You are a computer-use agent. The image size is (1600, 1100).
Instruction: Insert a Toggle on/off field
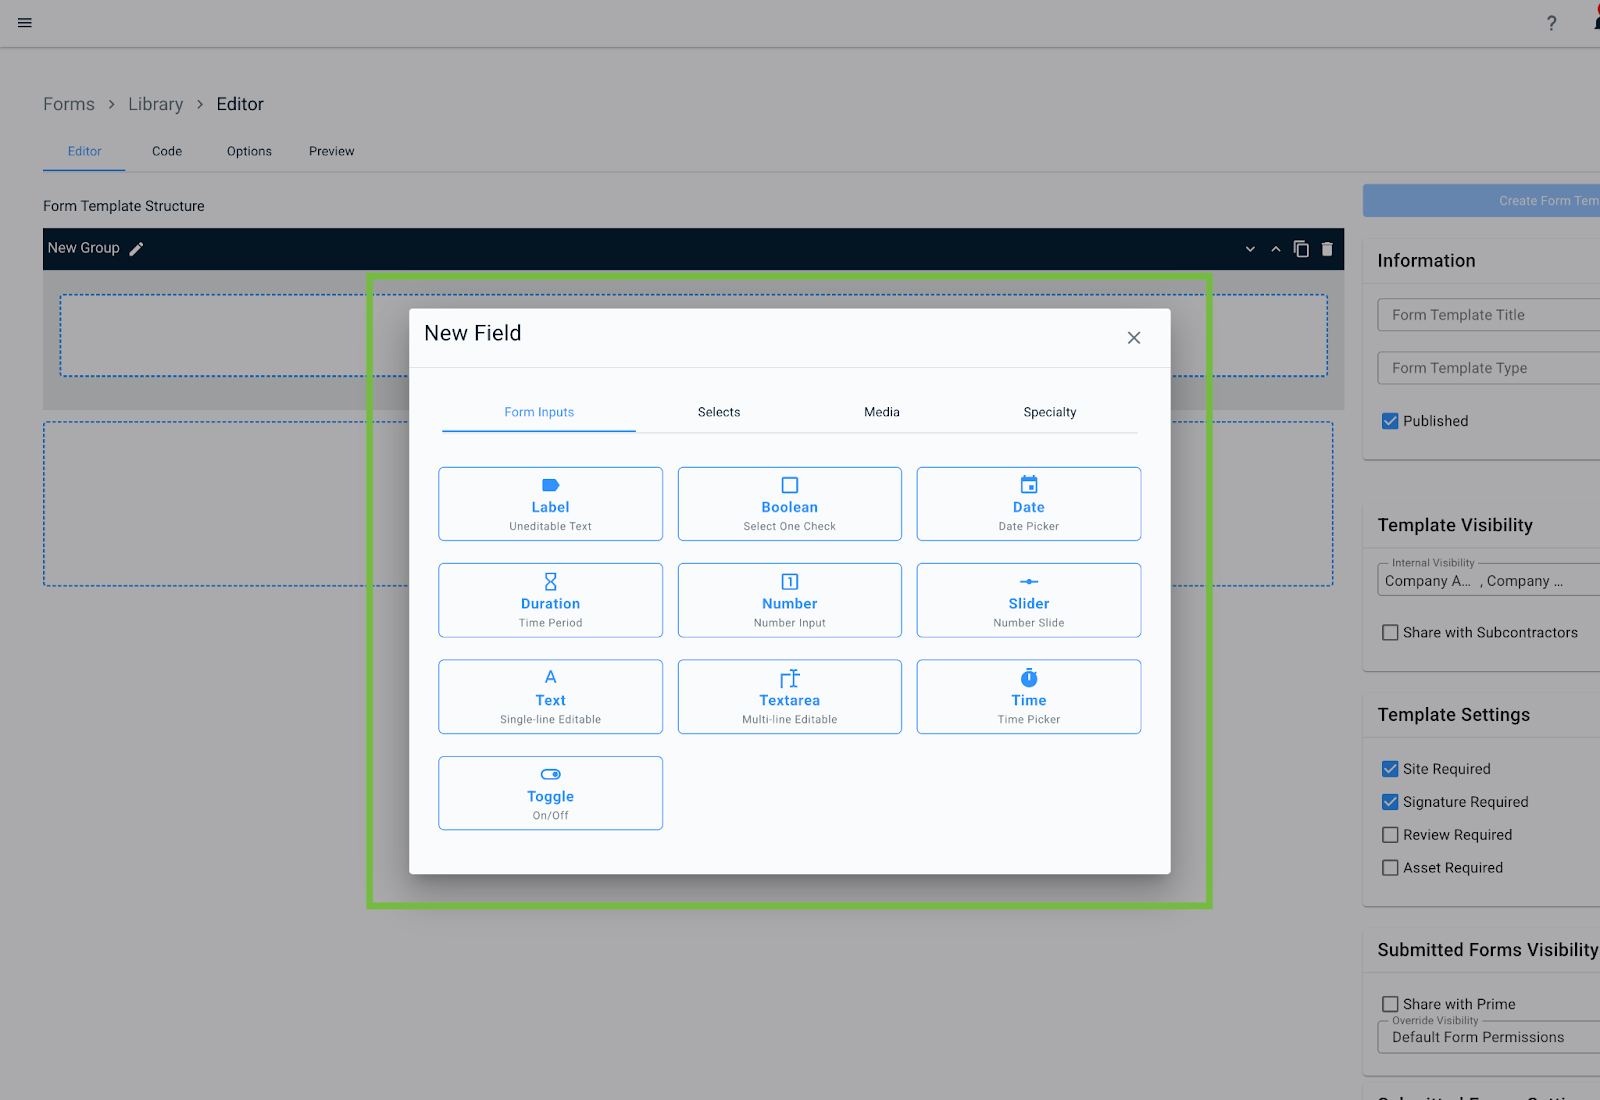(x=550, y=793)
